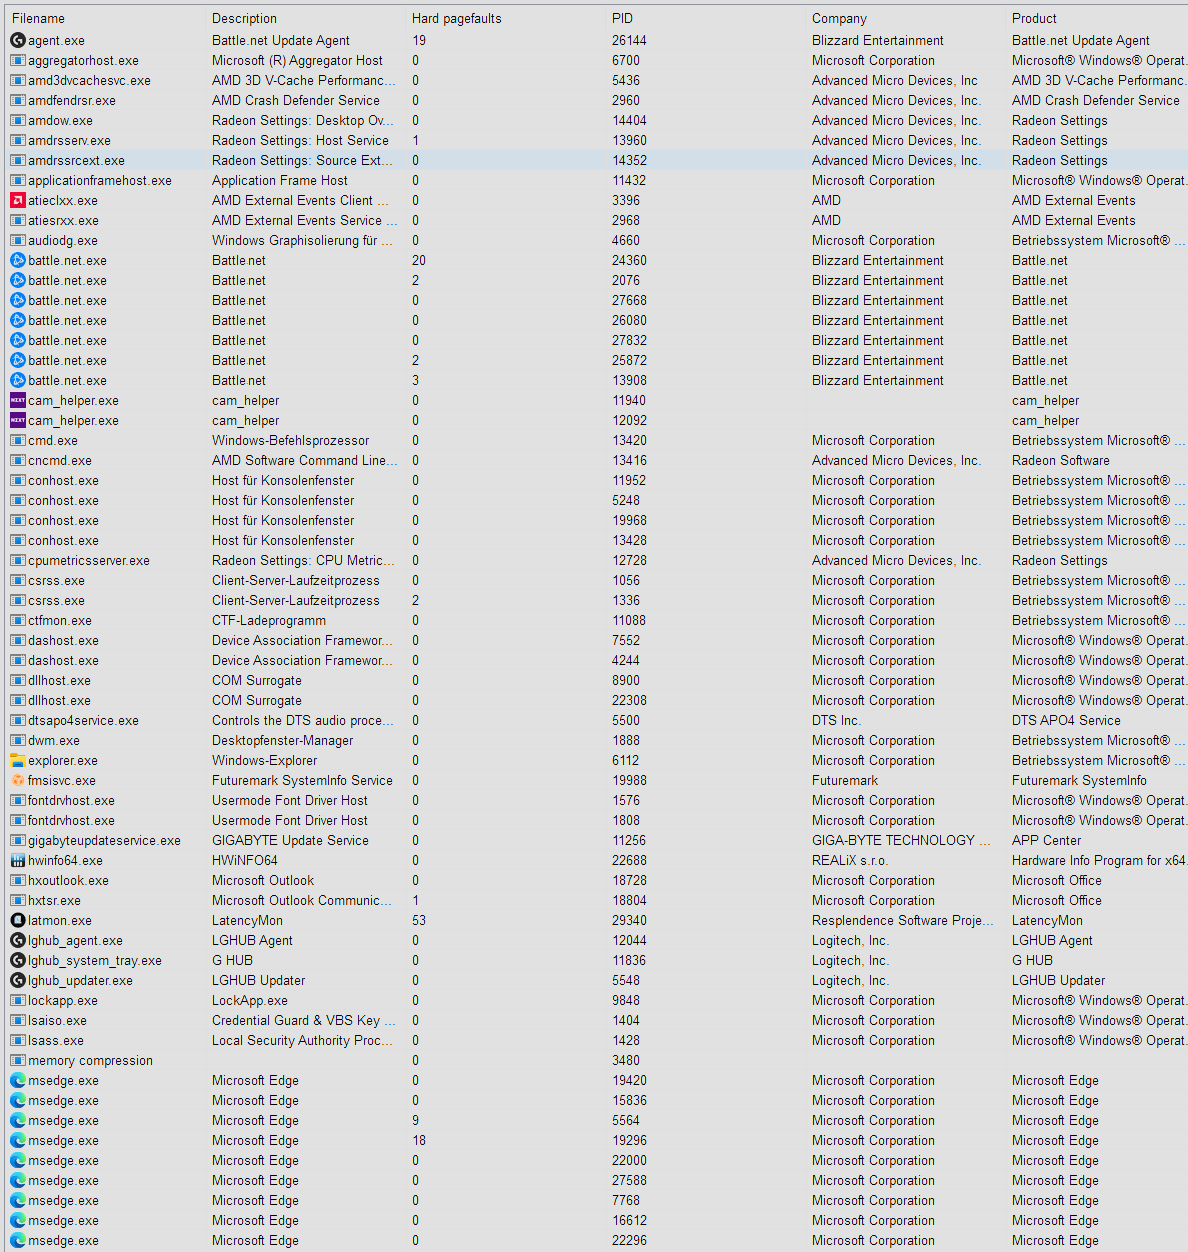Click the PID value 22688
This screenshot has width=1188, height=1252.
(629, 861)
